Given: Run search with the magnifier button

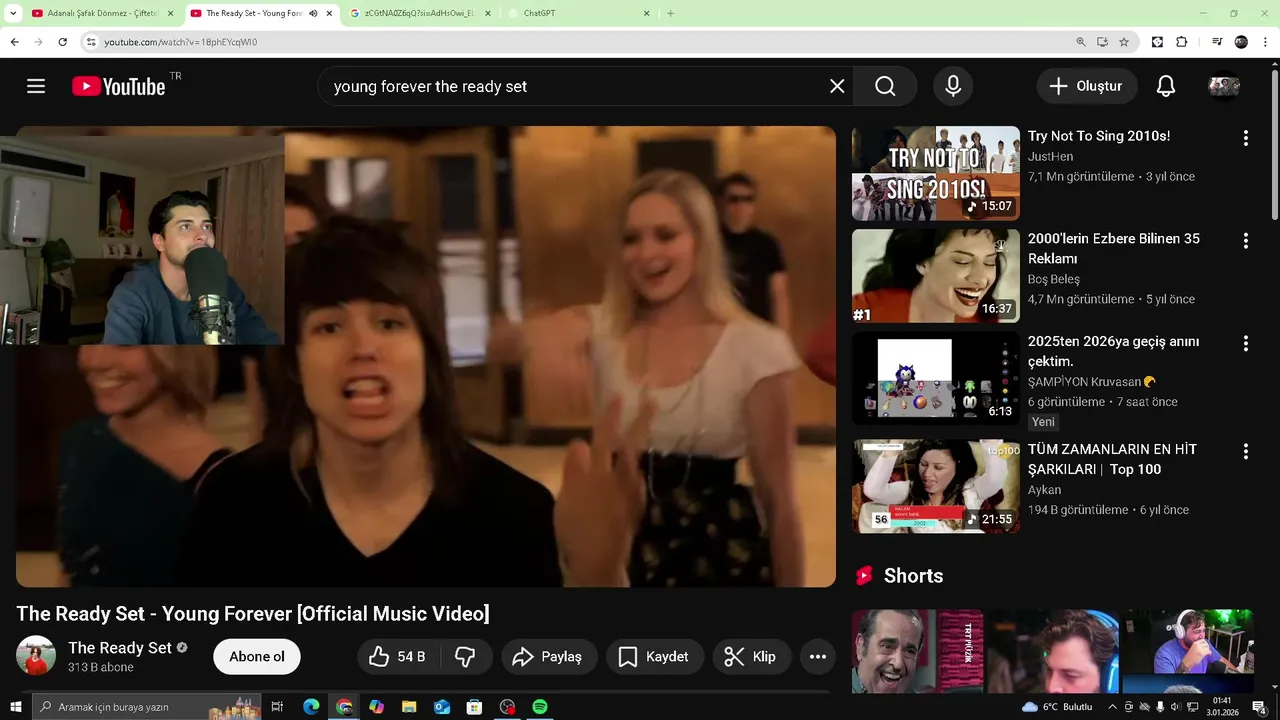Looking at the screenshot, I should pyautogui.click(x=885, y=86).
